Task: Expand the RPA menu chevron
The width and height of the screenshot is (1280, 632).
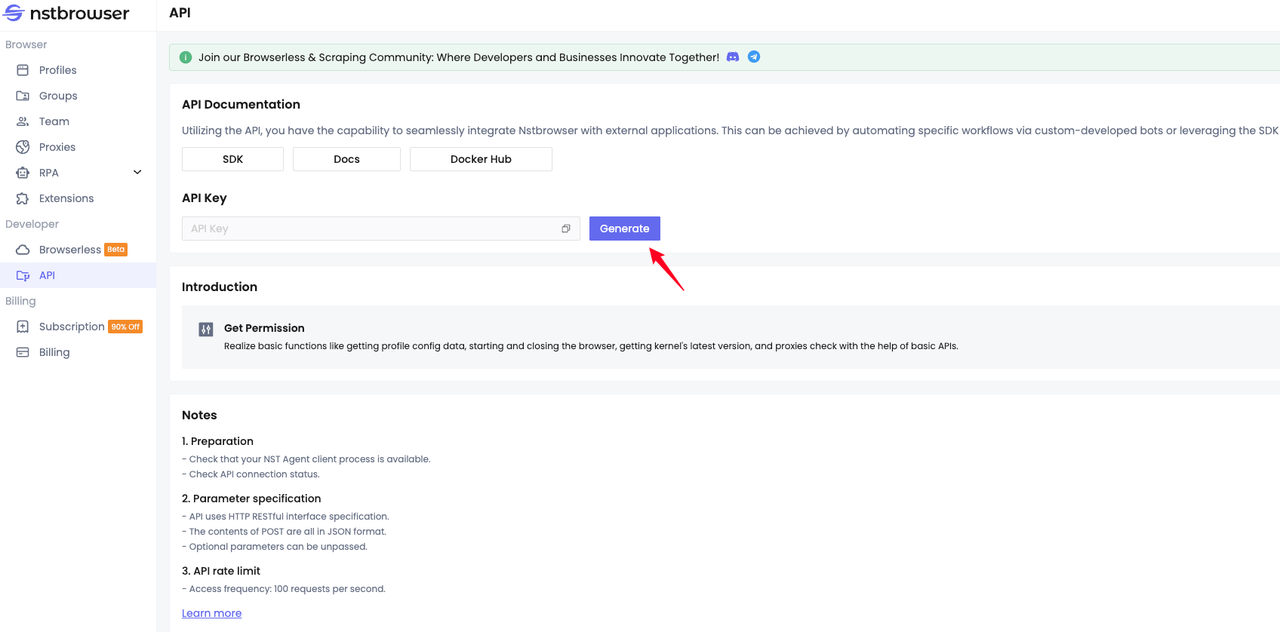Action: coord(137,173)
